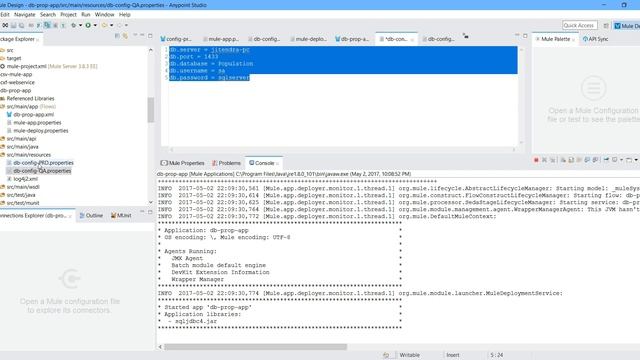Select the Outline tab

[x=91, y=216]
